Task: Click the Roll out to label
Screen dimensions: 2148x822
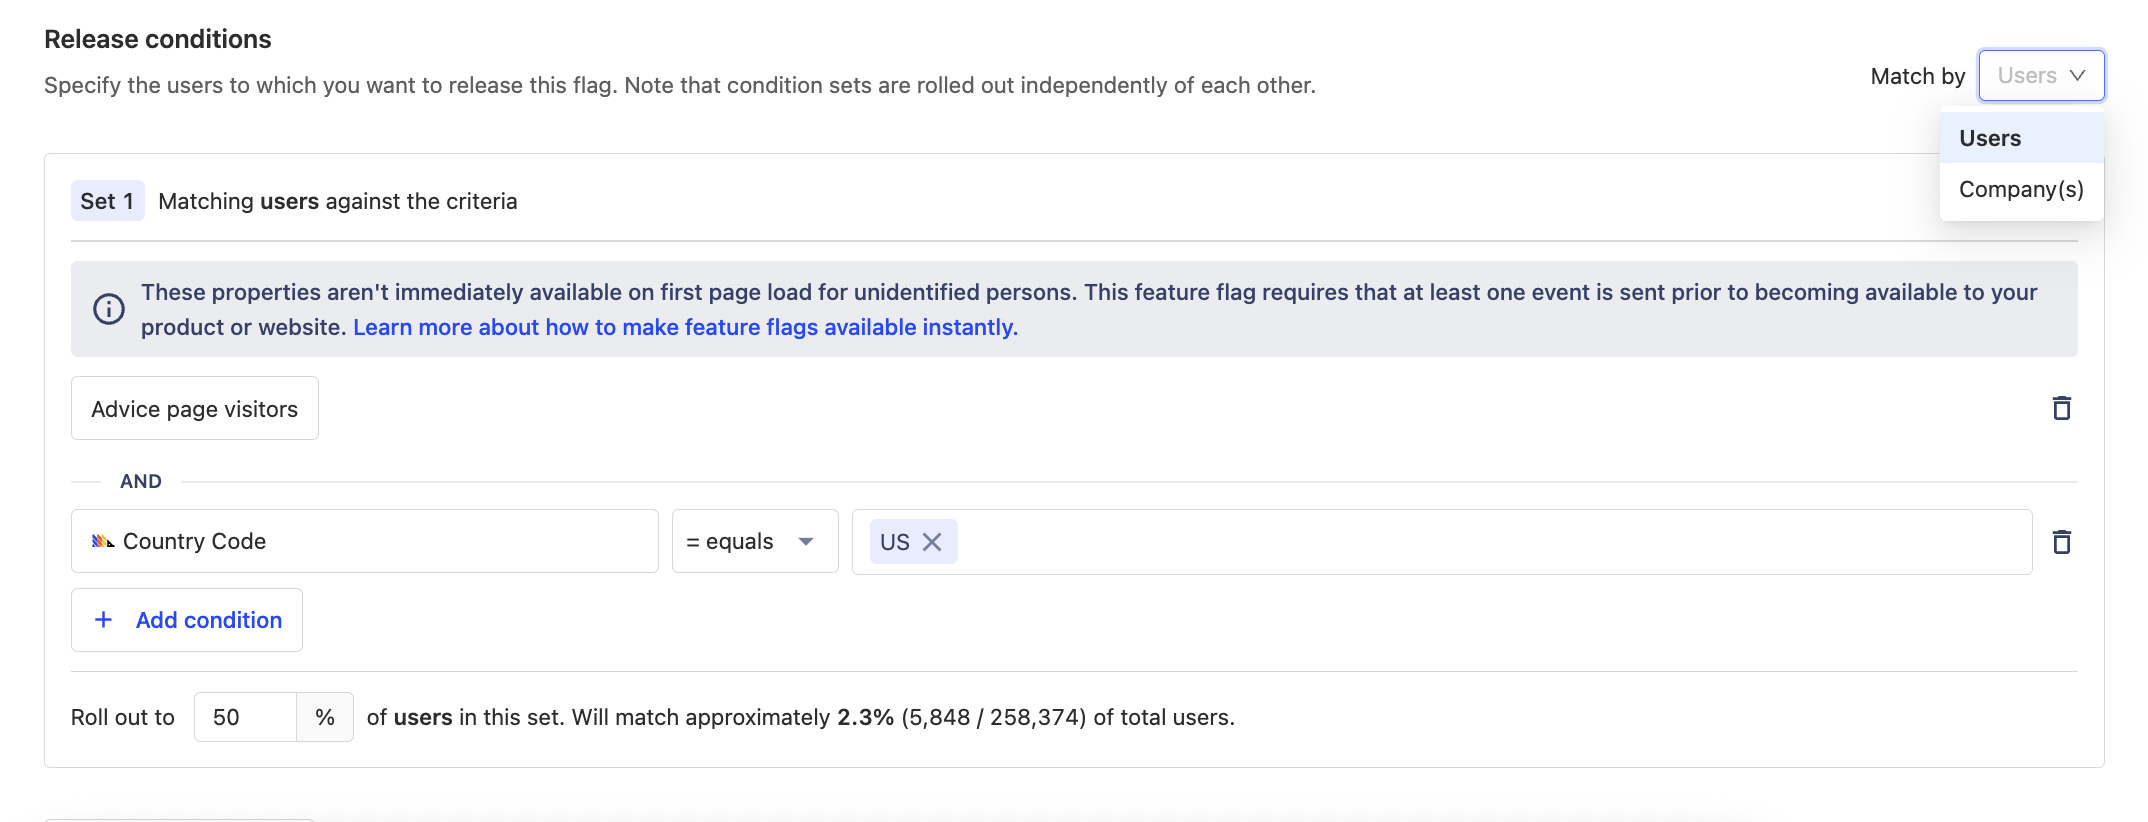Action: [x=123, y=717]
